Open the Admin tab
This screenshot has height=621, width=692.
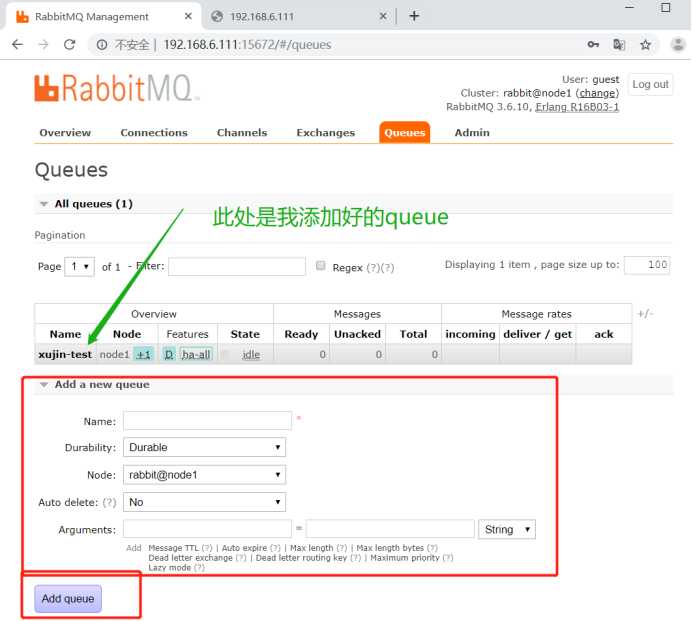click(472, 132)
